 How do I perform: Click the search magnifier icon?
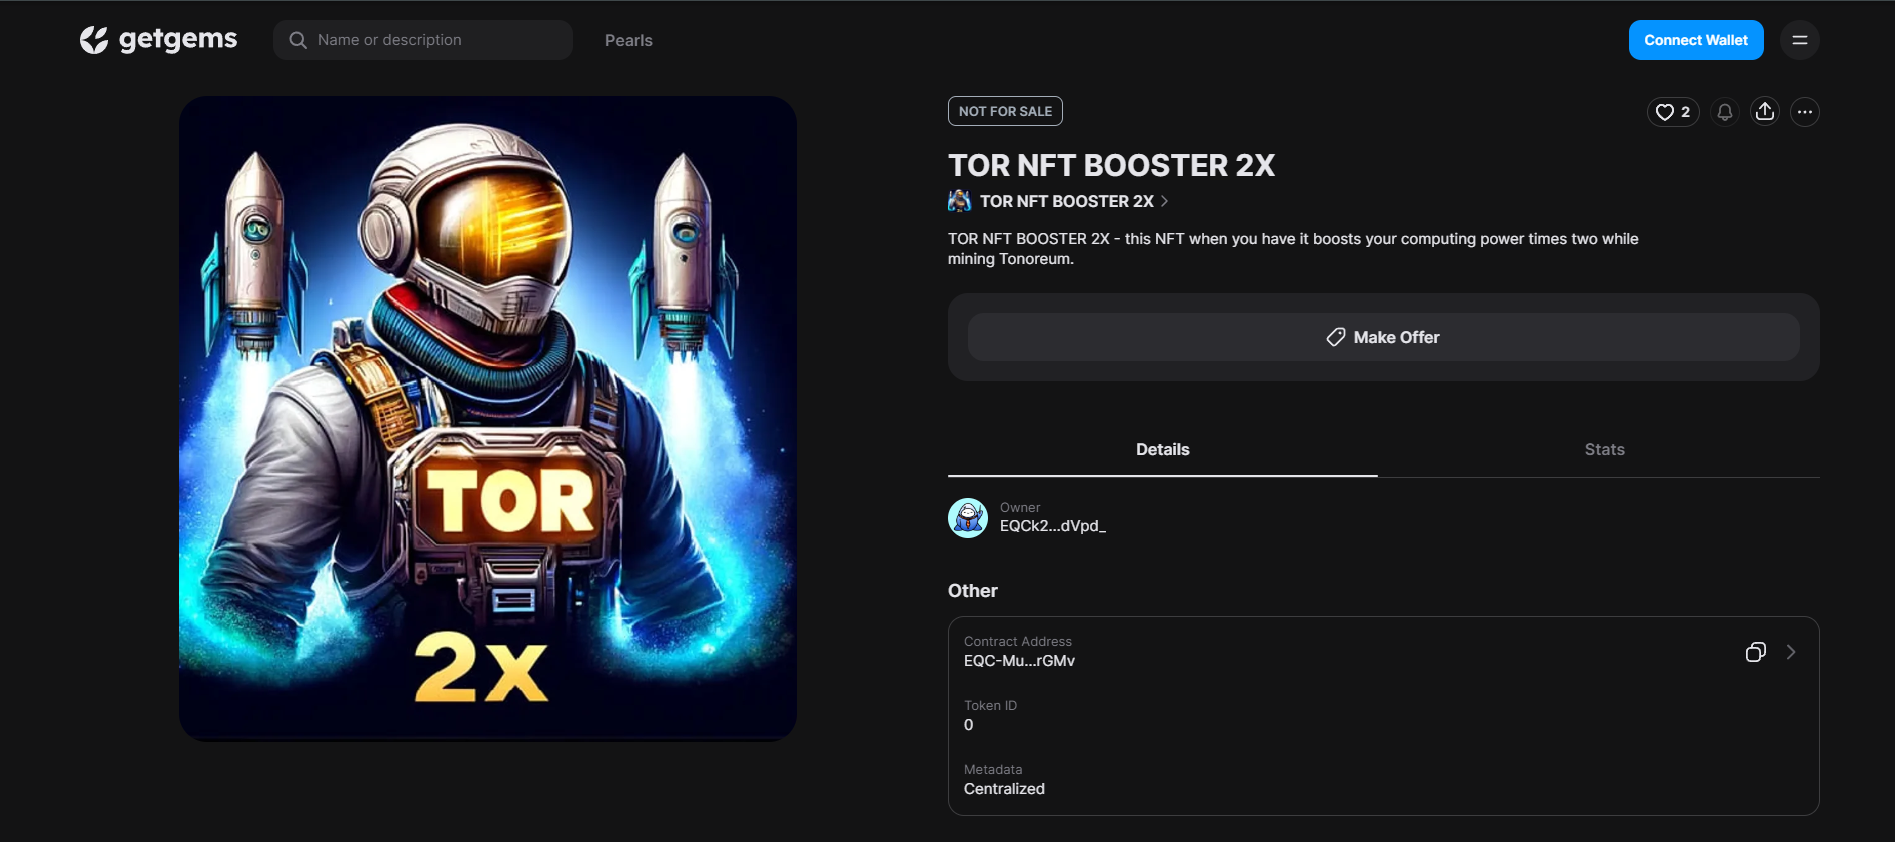pos(298,40)
